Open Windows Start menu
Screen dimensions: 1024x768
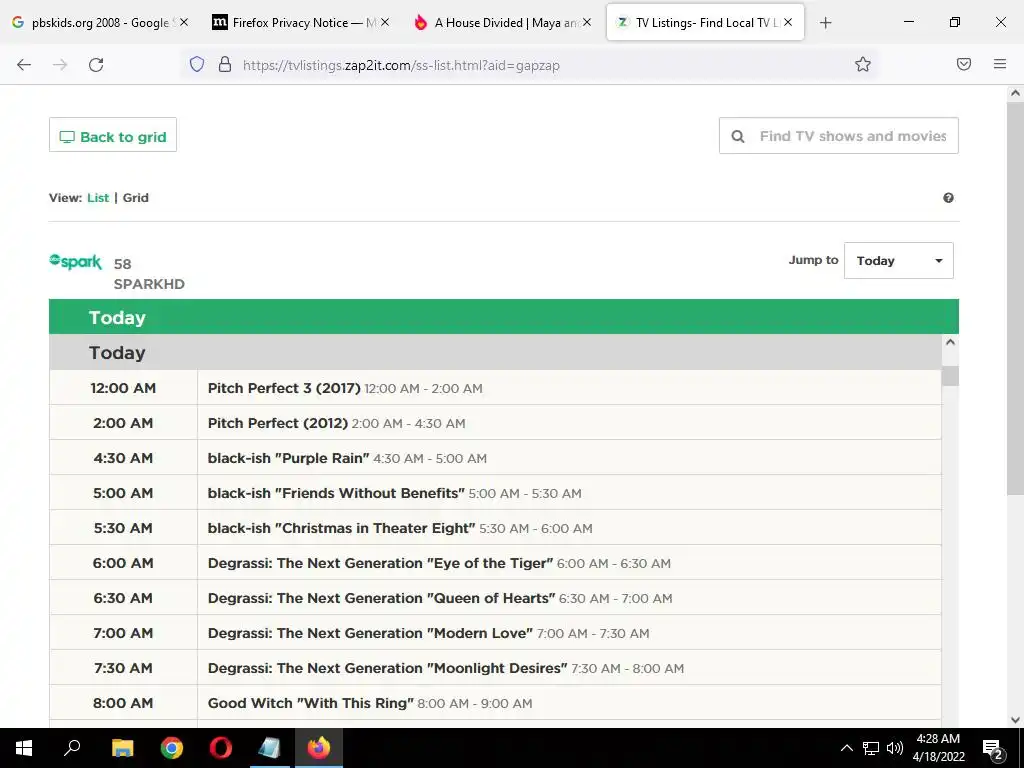pos(24,748)
